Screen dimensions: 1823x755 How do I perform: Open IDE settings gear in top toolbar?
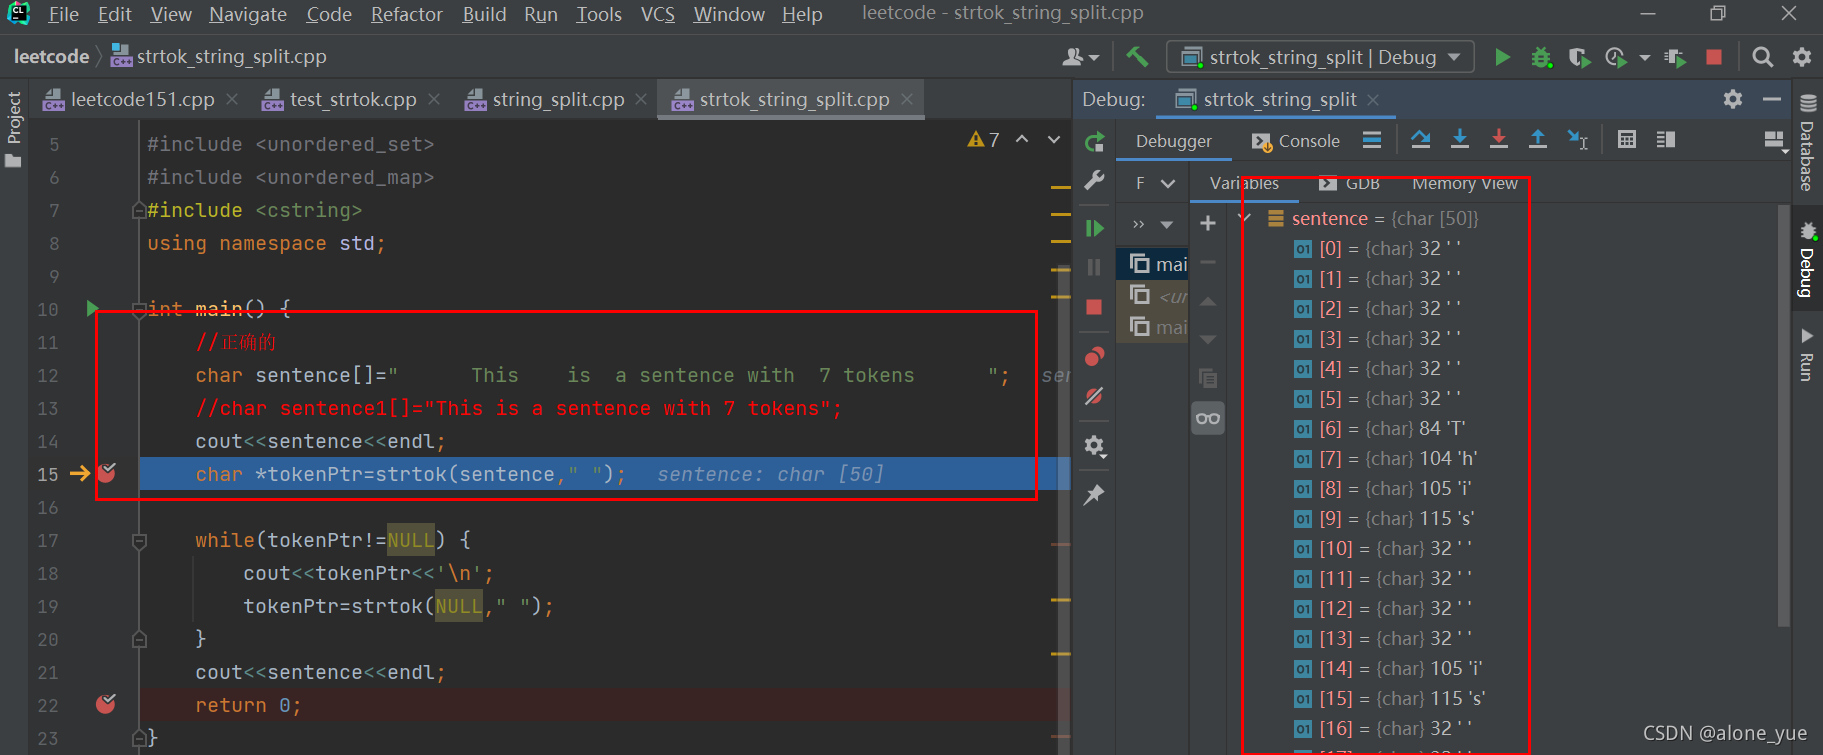(1801, 57)
